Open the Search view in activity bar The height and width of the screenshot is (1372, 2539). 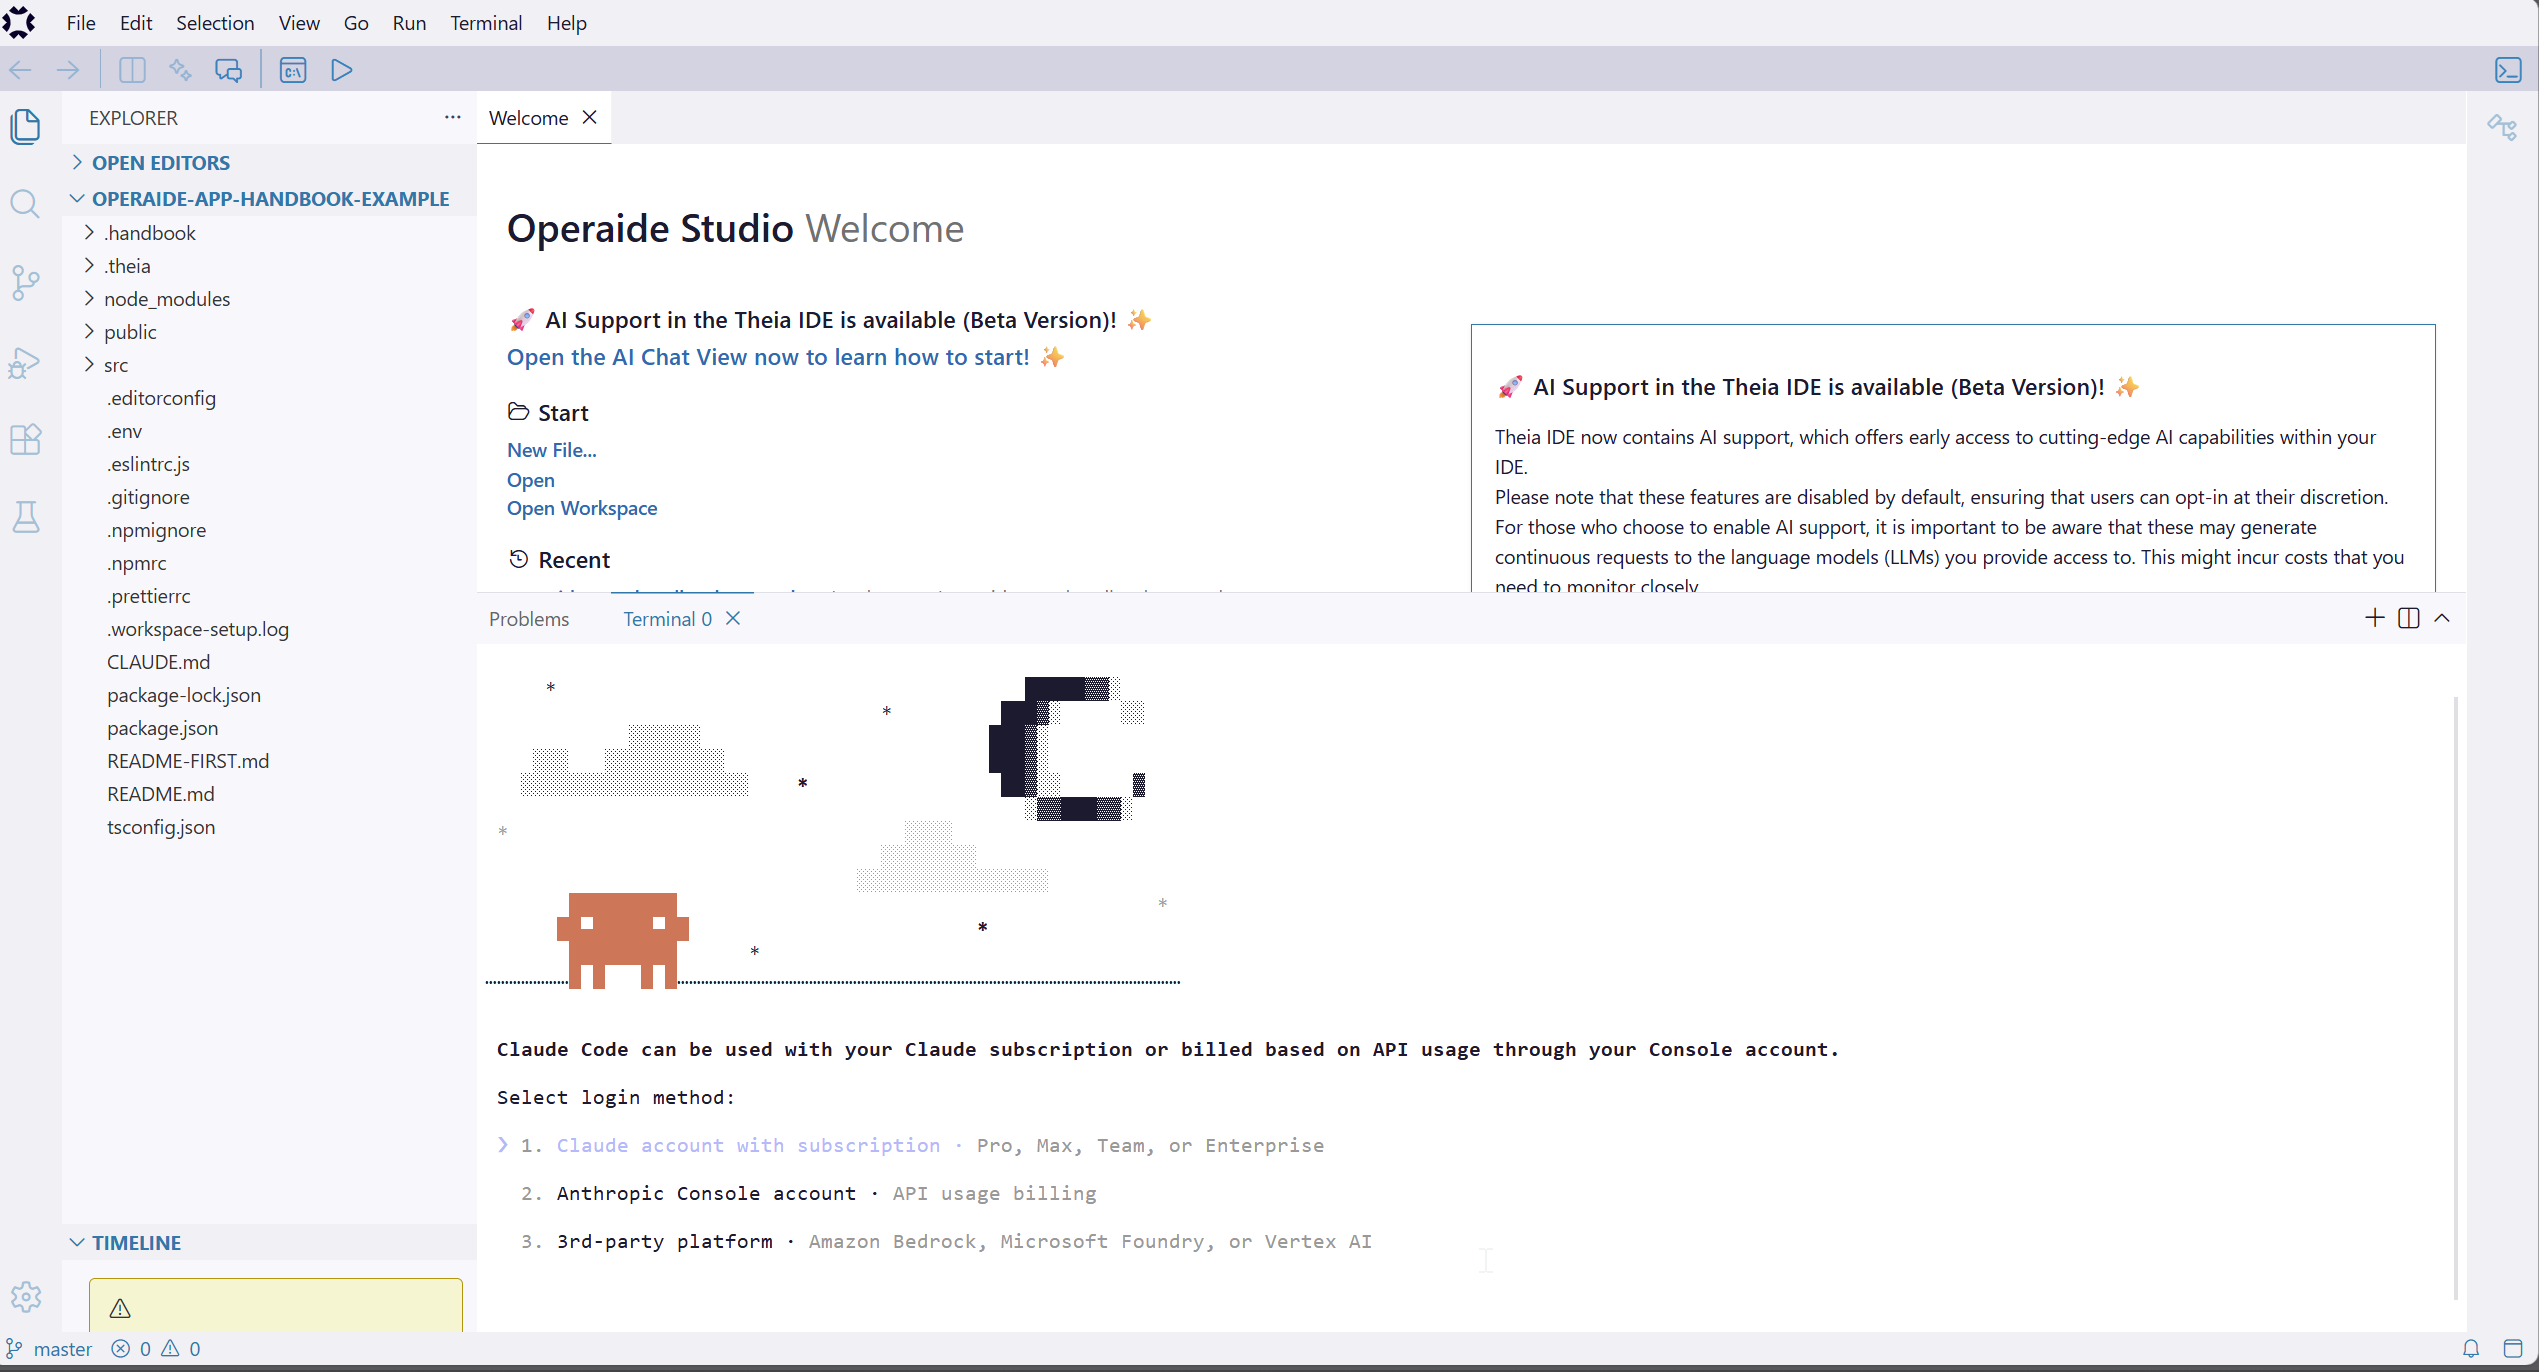(x=26, y=205)
